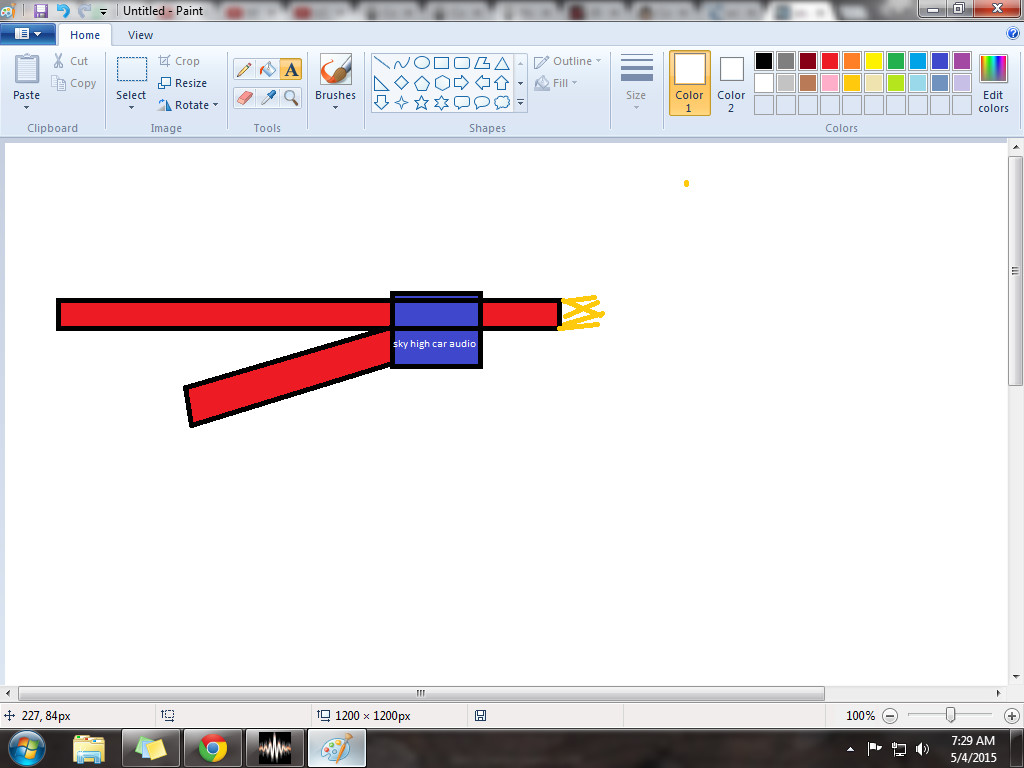Choose the Rounded rectangle shape
The width and height of the screenshot is (1024, 768).
[462, 63]
